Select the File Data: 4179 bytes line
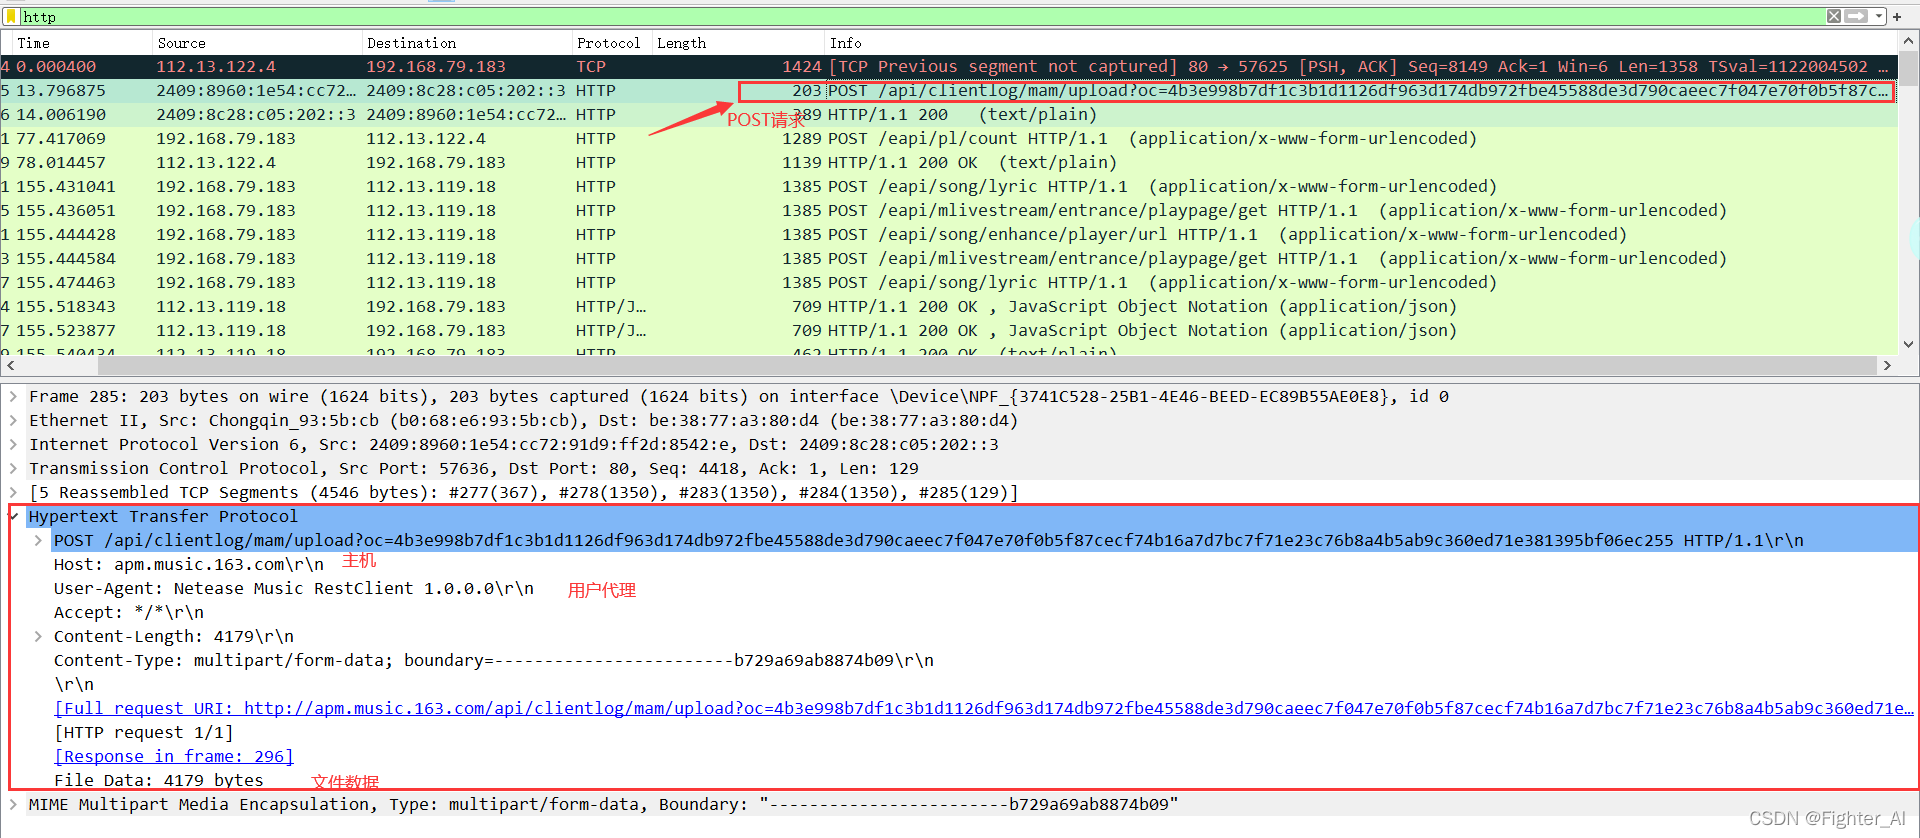Viewport: 1920px width, 838px height. 159,781
